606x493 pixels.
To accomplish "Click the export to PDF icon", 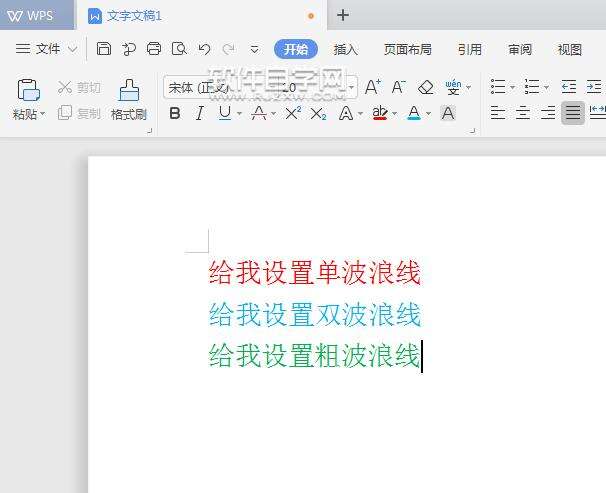I will (129, 49).
